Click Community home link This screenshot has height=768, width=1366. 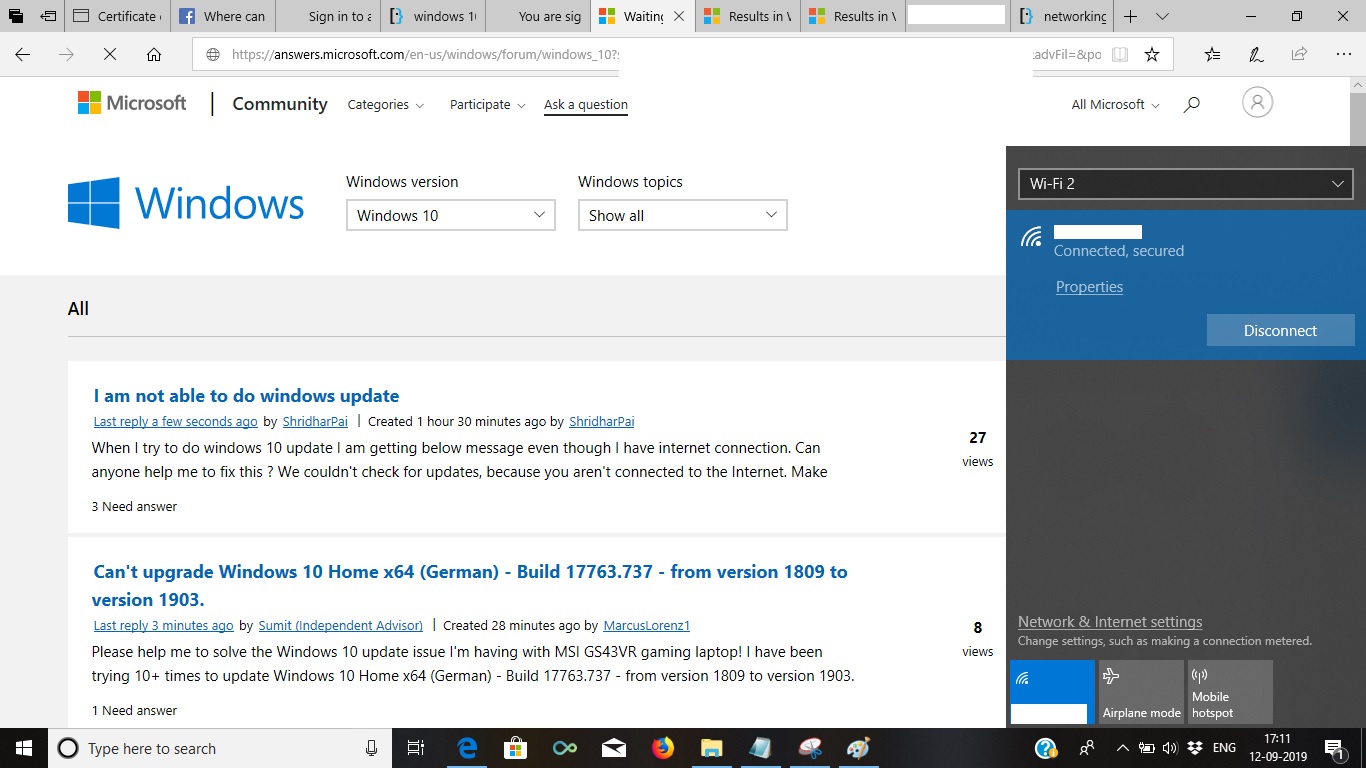pos(280,104)
